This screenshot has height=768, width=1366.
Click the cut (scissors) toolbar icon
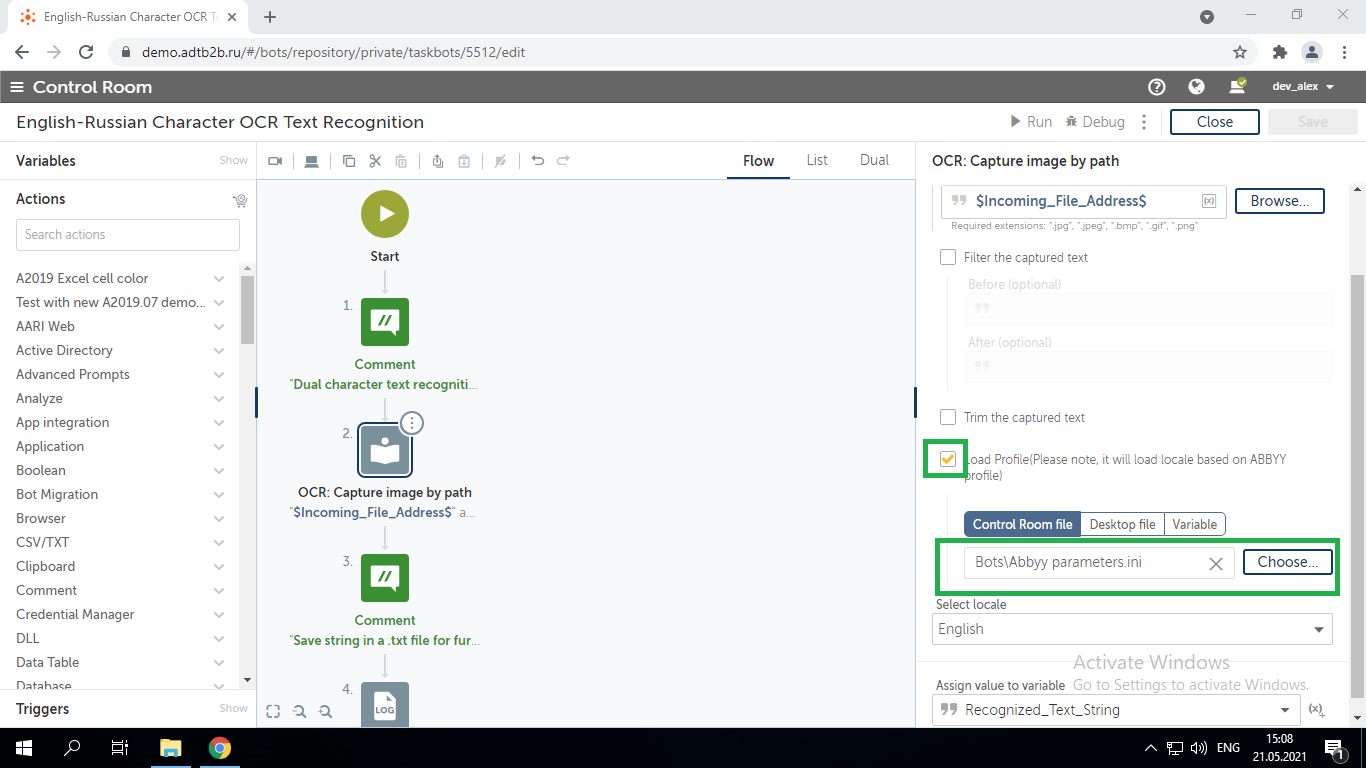pos(375,161)
